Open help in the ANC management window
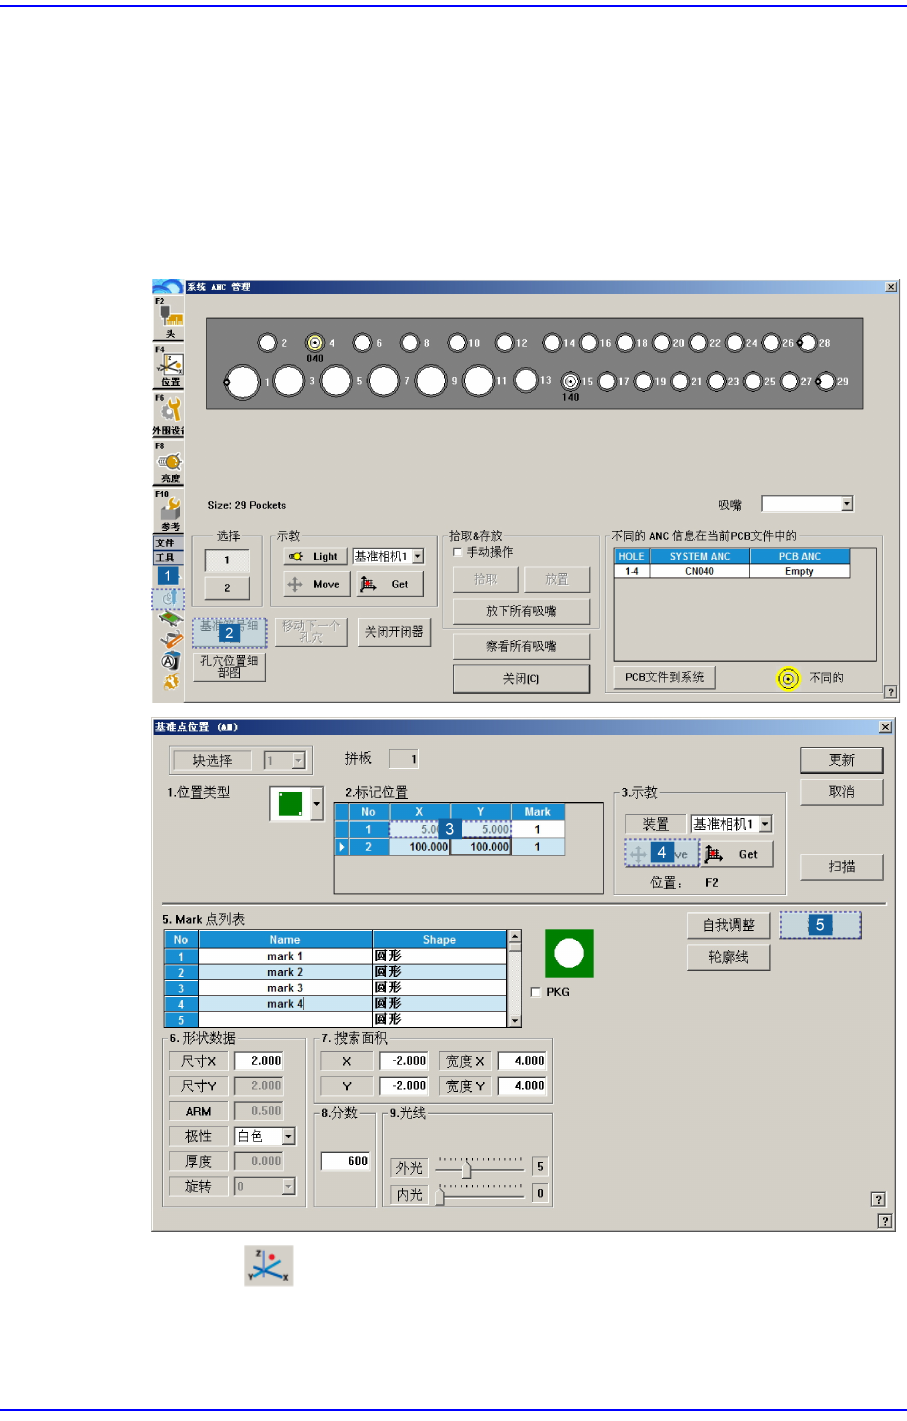The height and width of the screenshot is (1421, 907). [x=890, y=691]
